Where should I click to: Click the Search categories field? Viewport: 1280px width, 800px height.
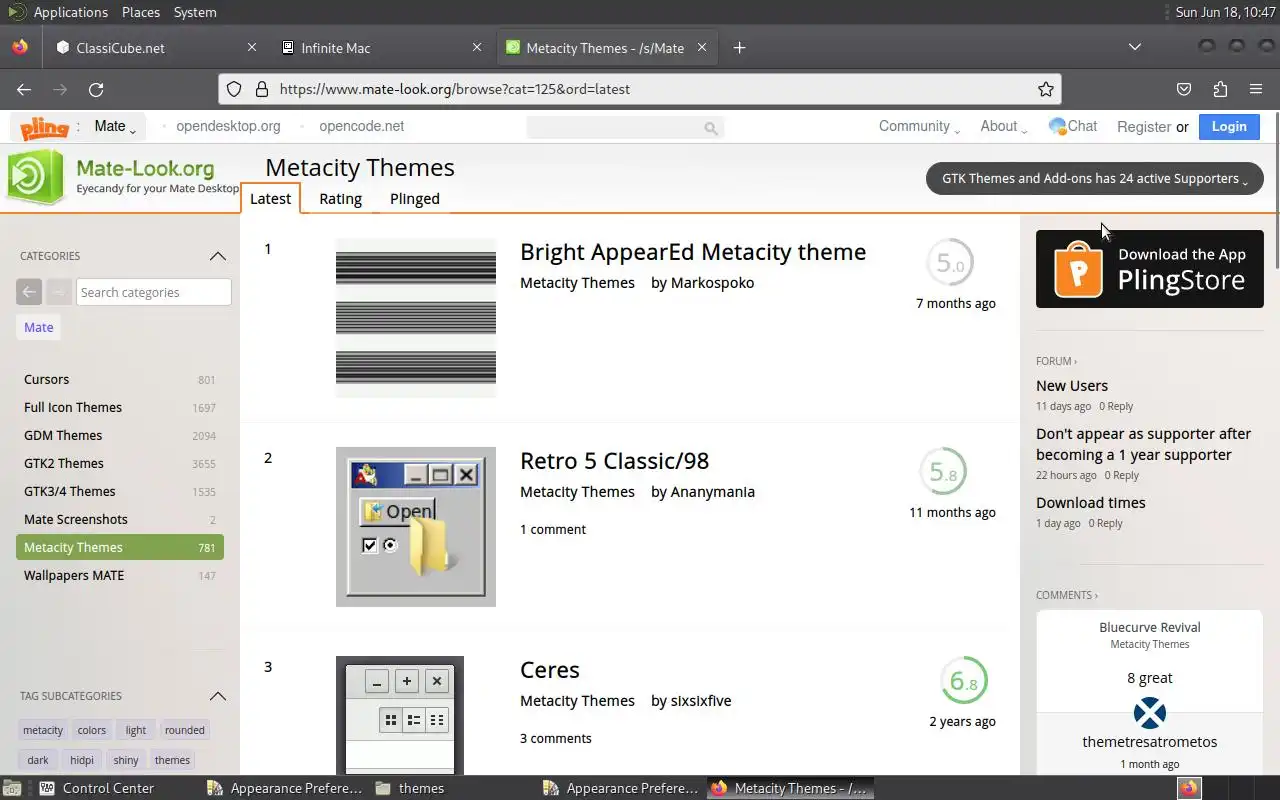(x=154, y=292)
